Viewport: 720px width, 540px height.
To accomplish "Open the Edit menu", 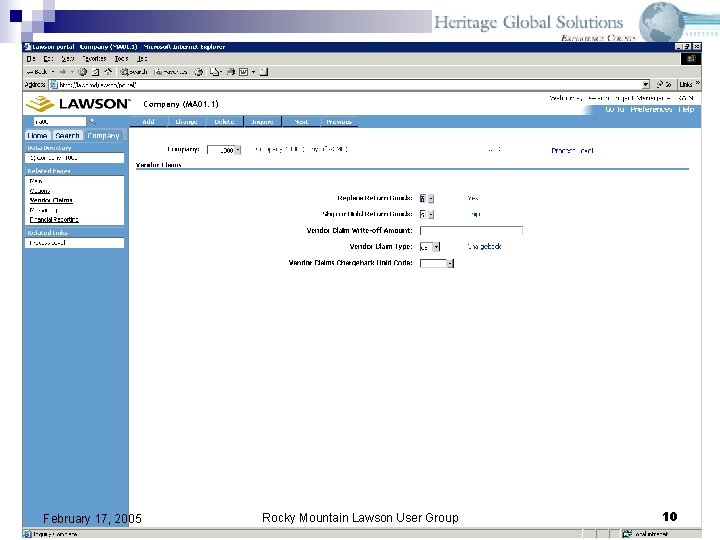I will click(x=48, y=59).
